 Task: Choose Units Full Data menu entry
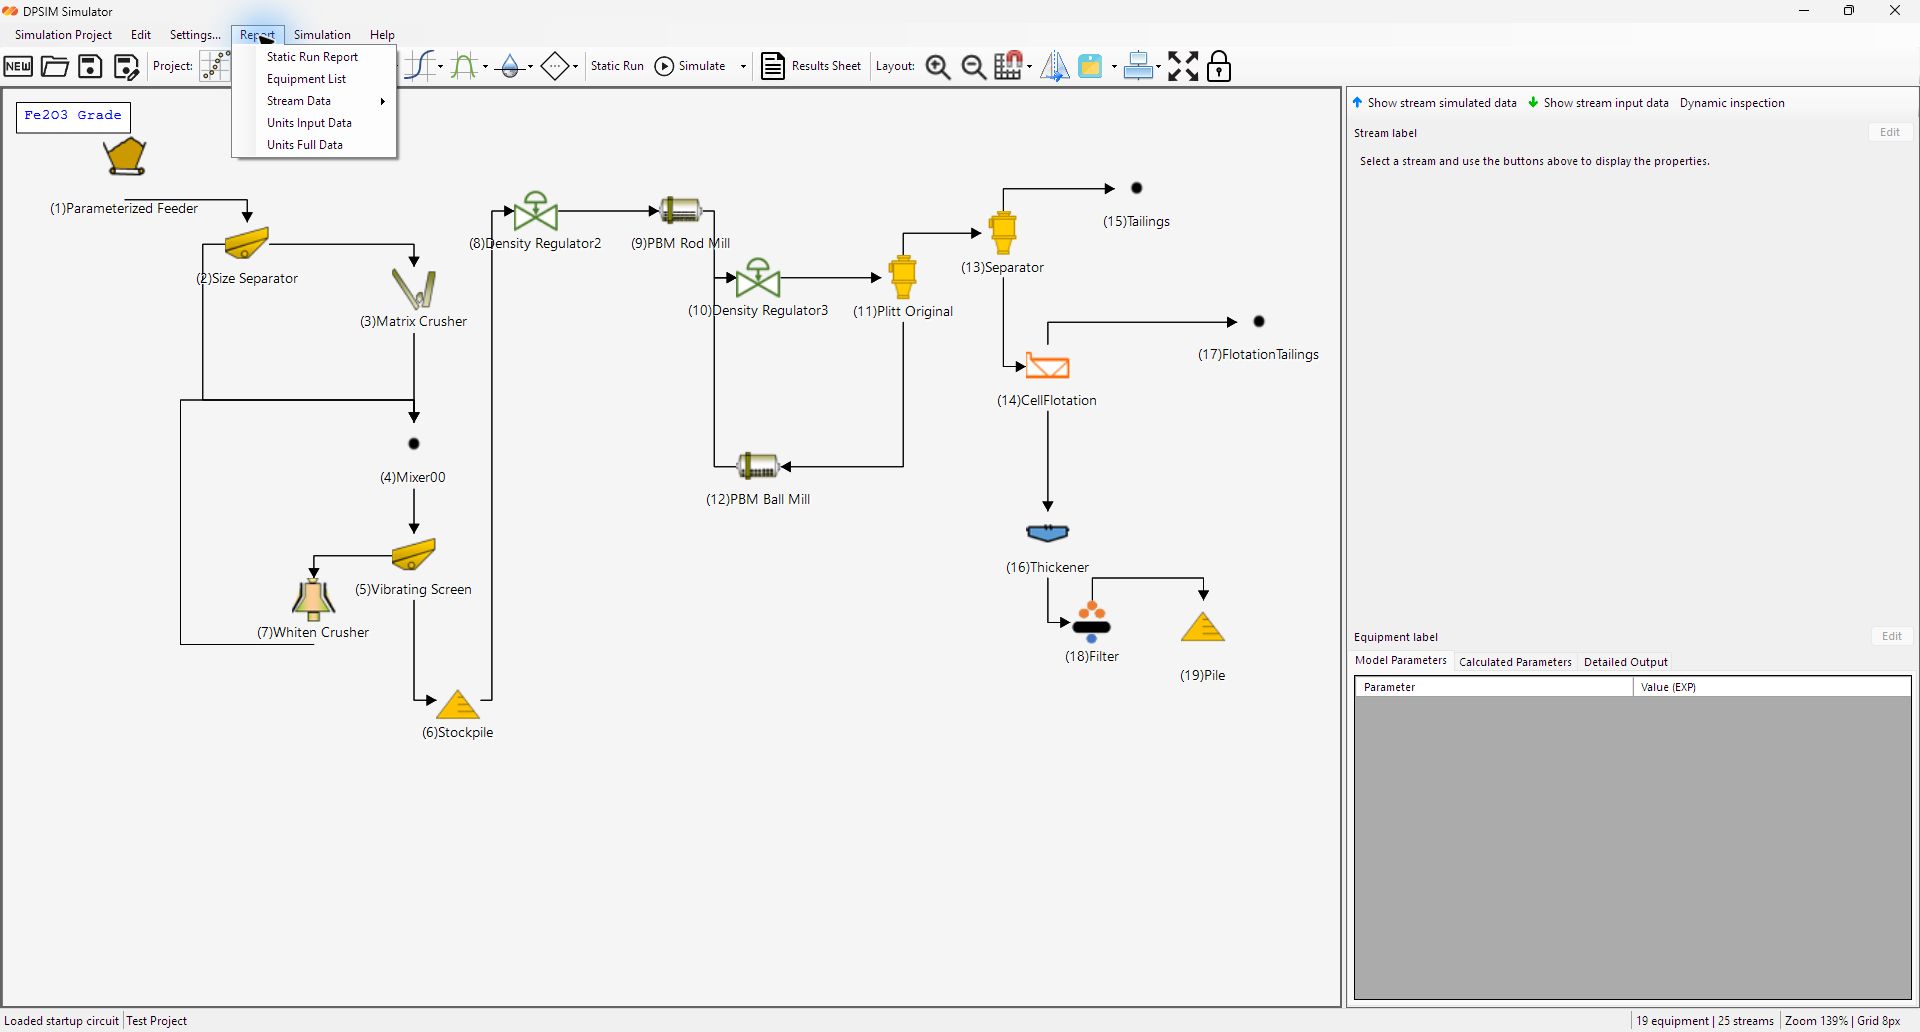[314, 145]
